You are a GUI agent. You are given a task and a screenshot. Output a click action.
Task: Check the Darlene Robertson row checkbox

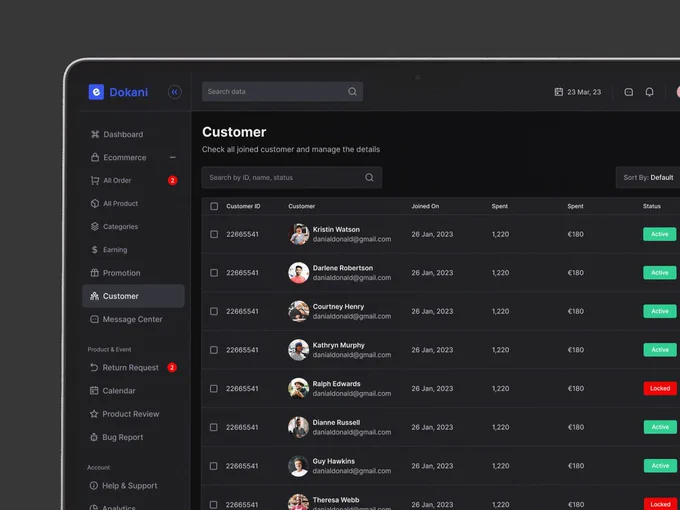pyautogui.click(x=214, y=273)
